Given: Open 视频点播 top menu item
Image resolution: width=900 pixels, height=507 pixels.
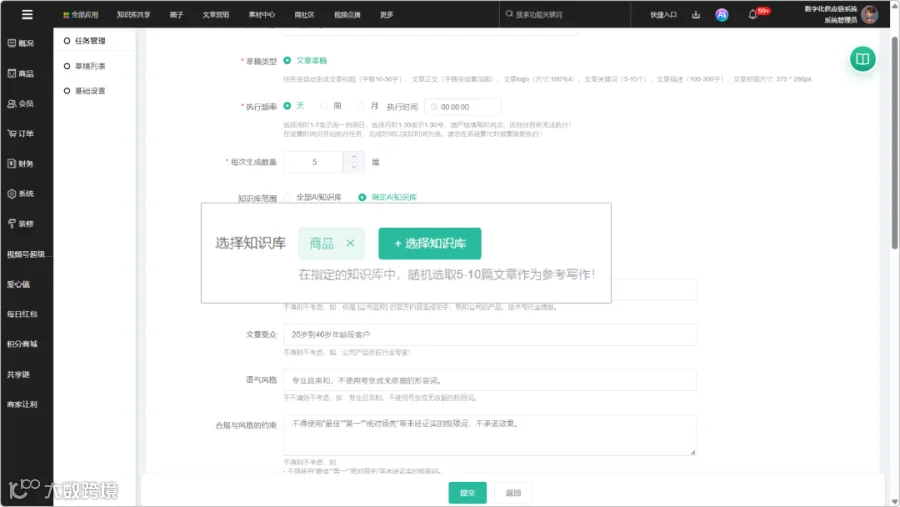Looking at the screenshot, I should 347,15.
